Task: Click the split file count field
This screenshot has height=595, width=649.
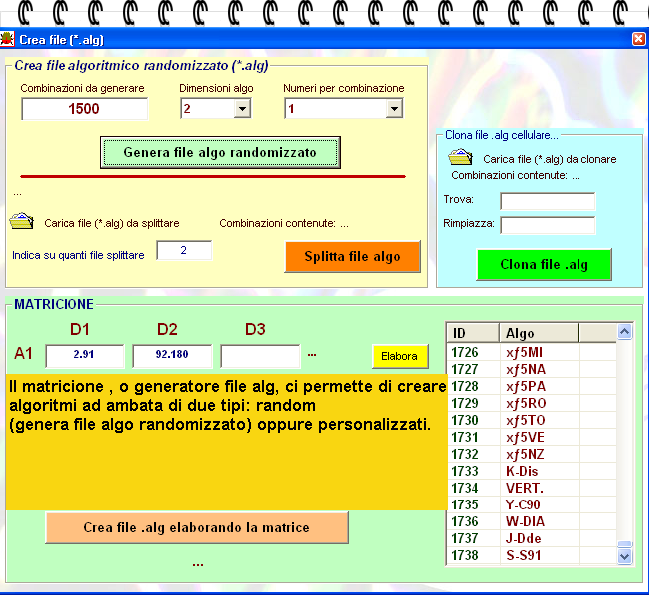Action: pos(184,250)
